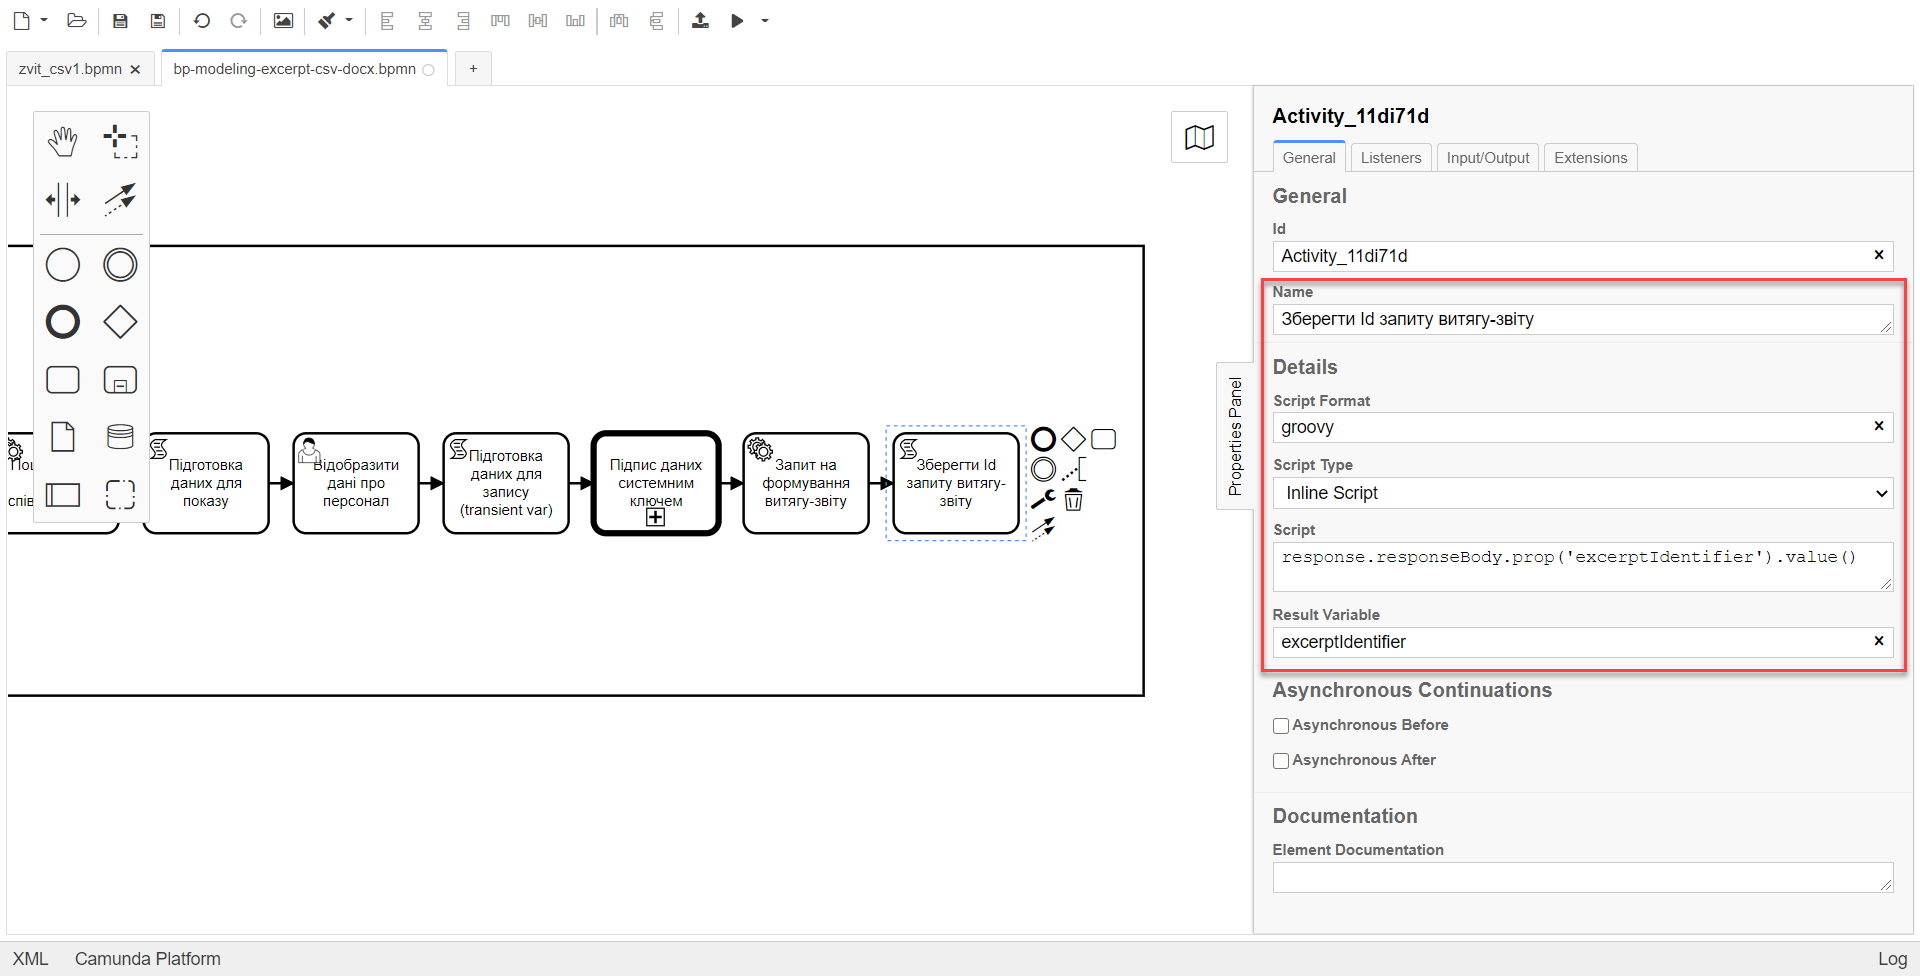
Task: Switch to zvit_csv1.bpmn tab
Action: pyautogui.click(x=70, y=69)
